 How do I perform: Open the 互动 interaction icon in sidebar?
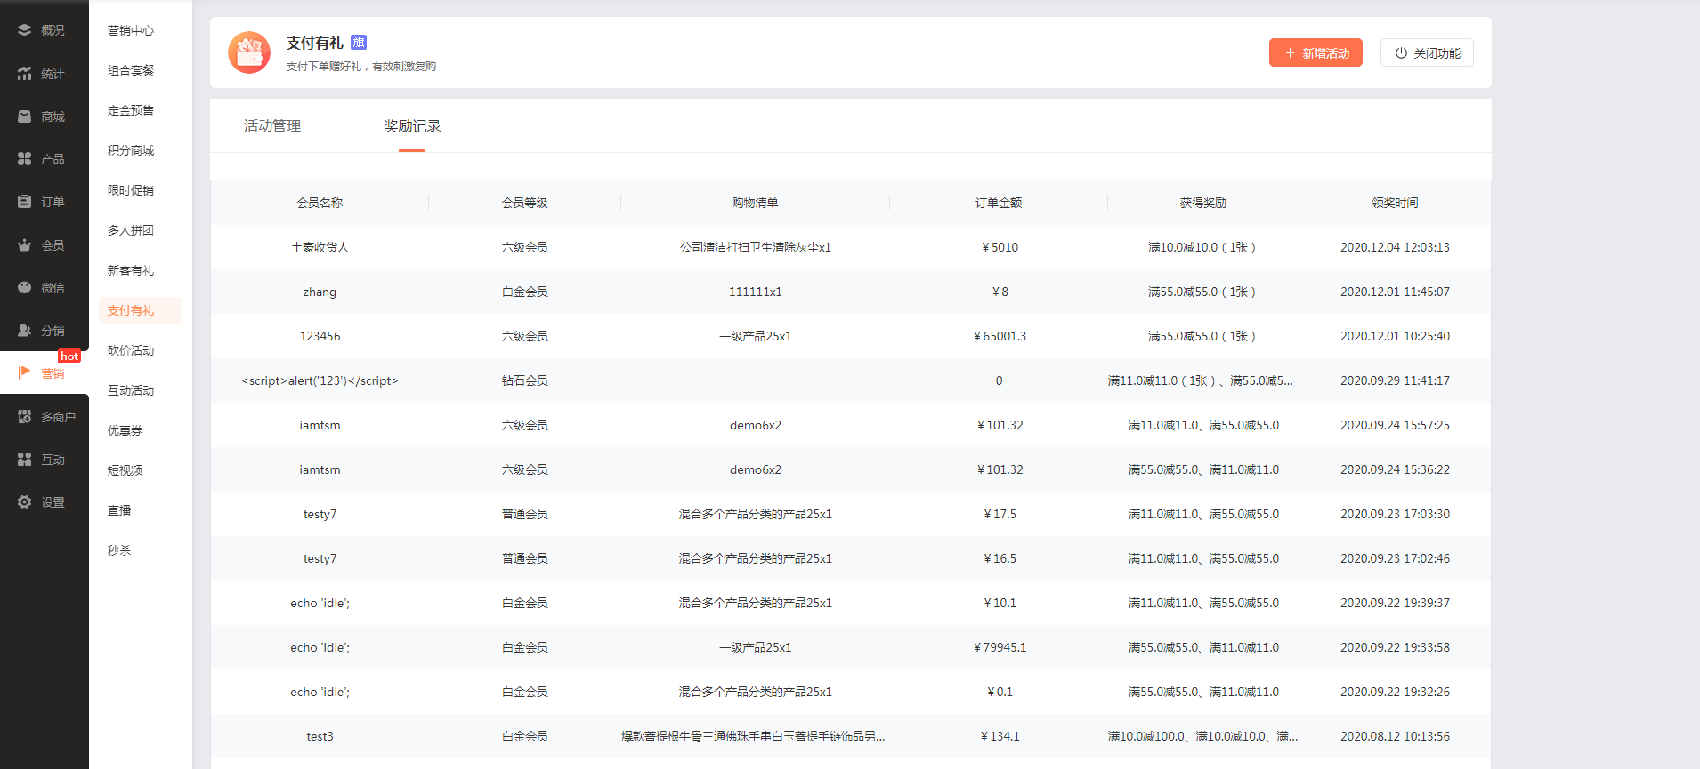(24, 460)
